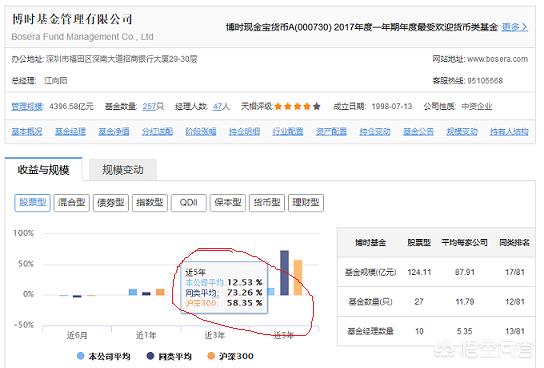The height and width of the screenshot is (368, 544).
Task: Select the 理财型 fund type
Action: pos(306,203)
